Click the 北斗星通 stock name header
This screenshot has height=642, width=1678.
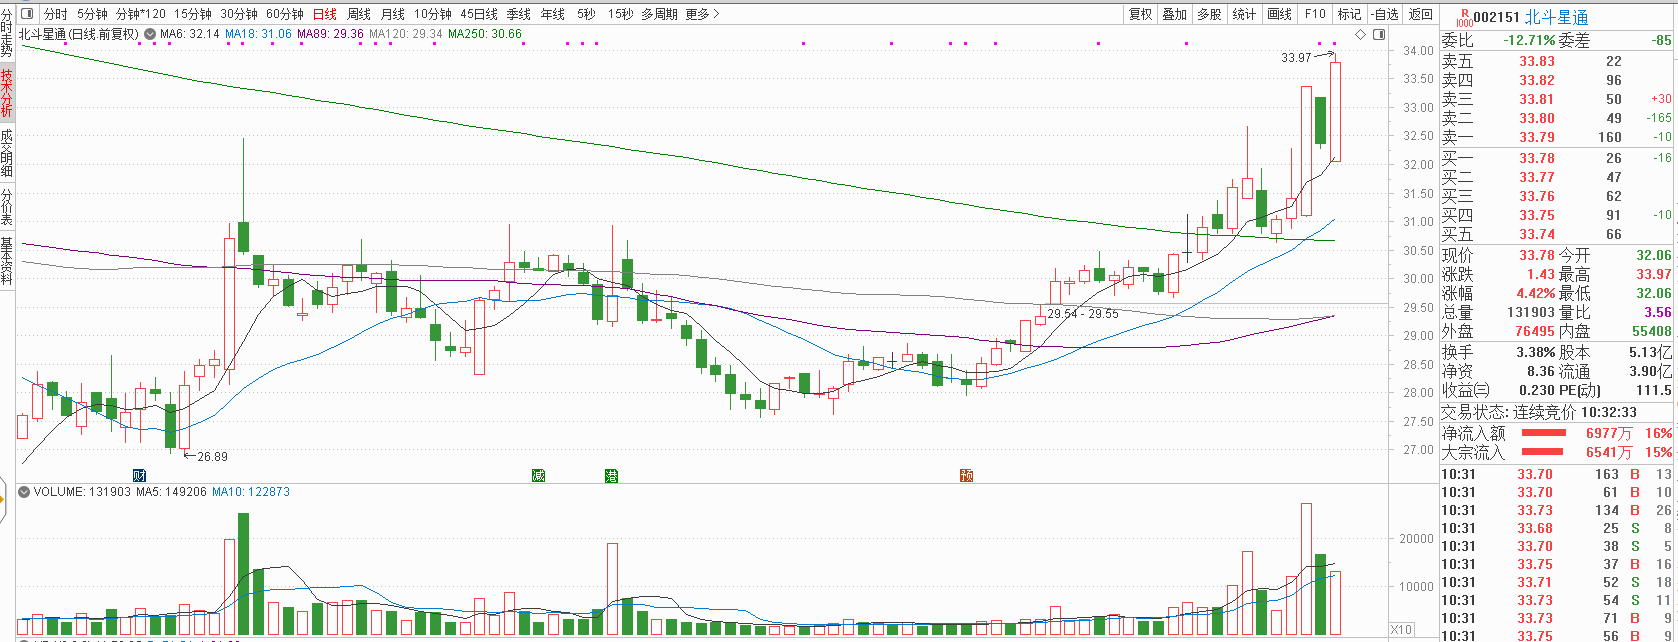[x=1558, y=17]
